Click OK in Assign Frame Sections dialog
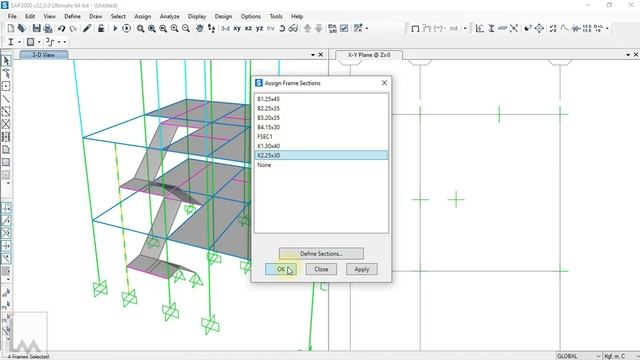Image resolution: width=640 pixels, height=360 pixels. (281, 269)
